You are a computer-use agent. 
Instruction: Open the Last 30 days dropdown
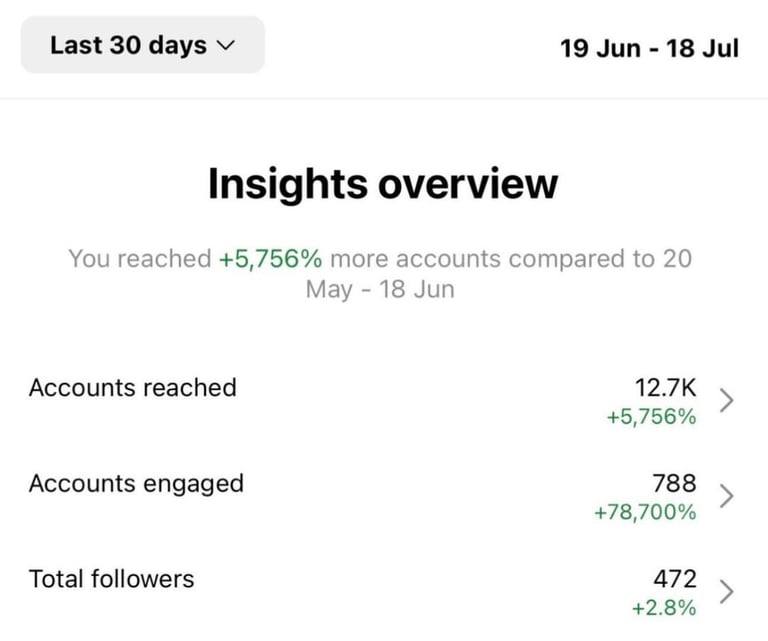tap(143, 45)
